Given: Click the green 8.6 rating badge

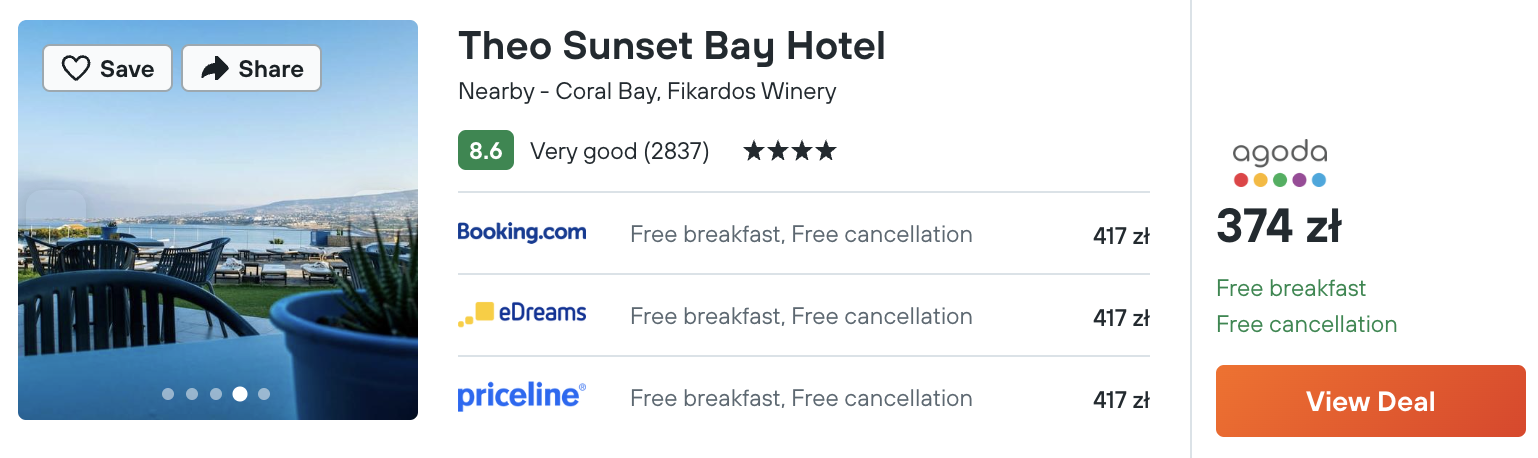Looking at the screenshot, I should pos(486,151).
